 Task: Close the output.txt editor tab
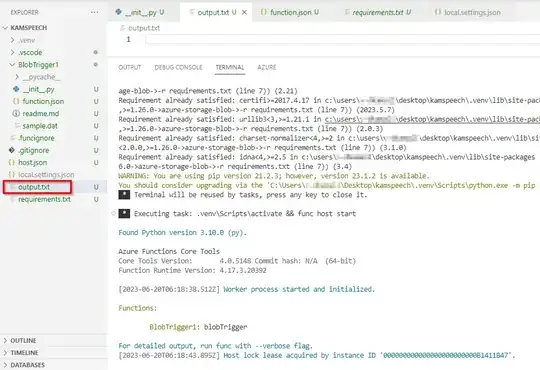(244, 12)
